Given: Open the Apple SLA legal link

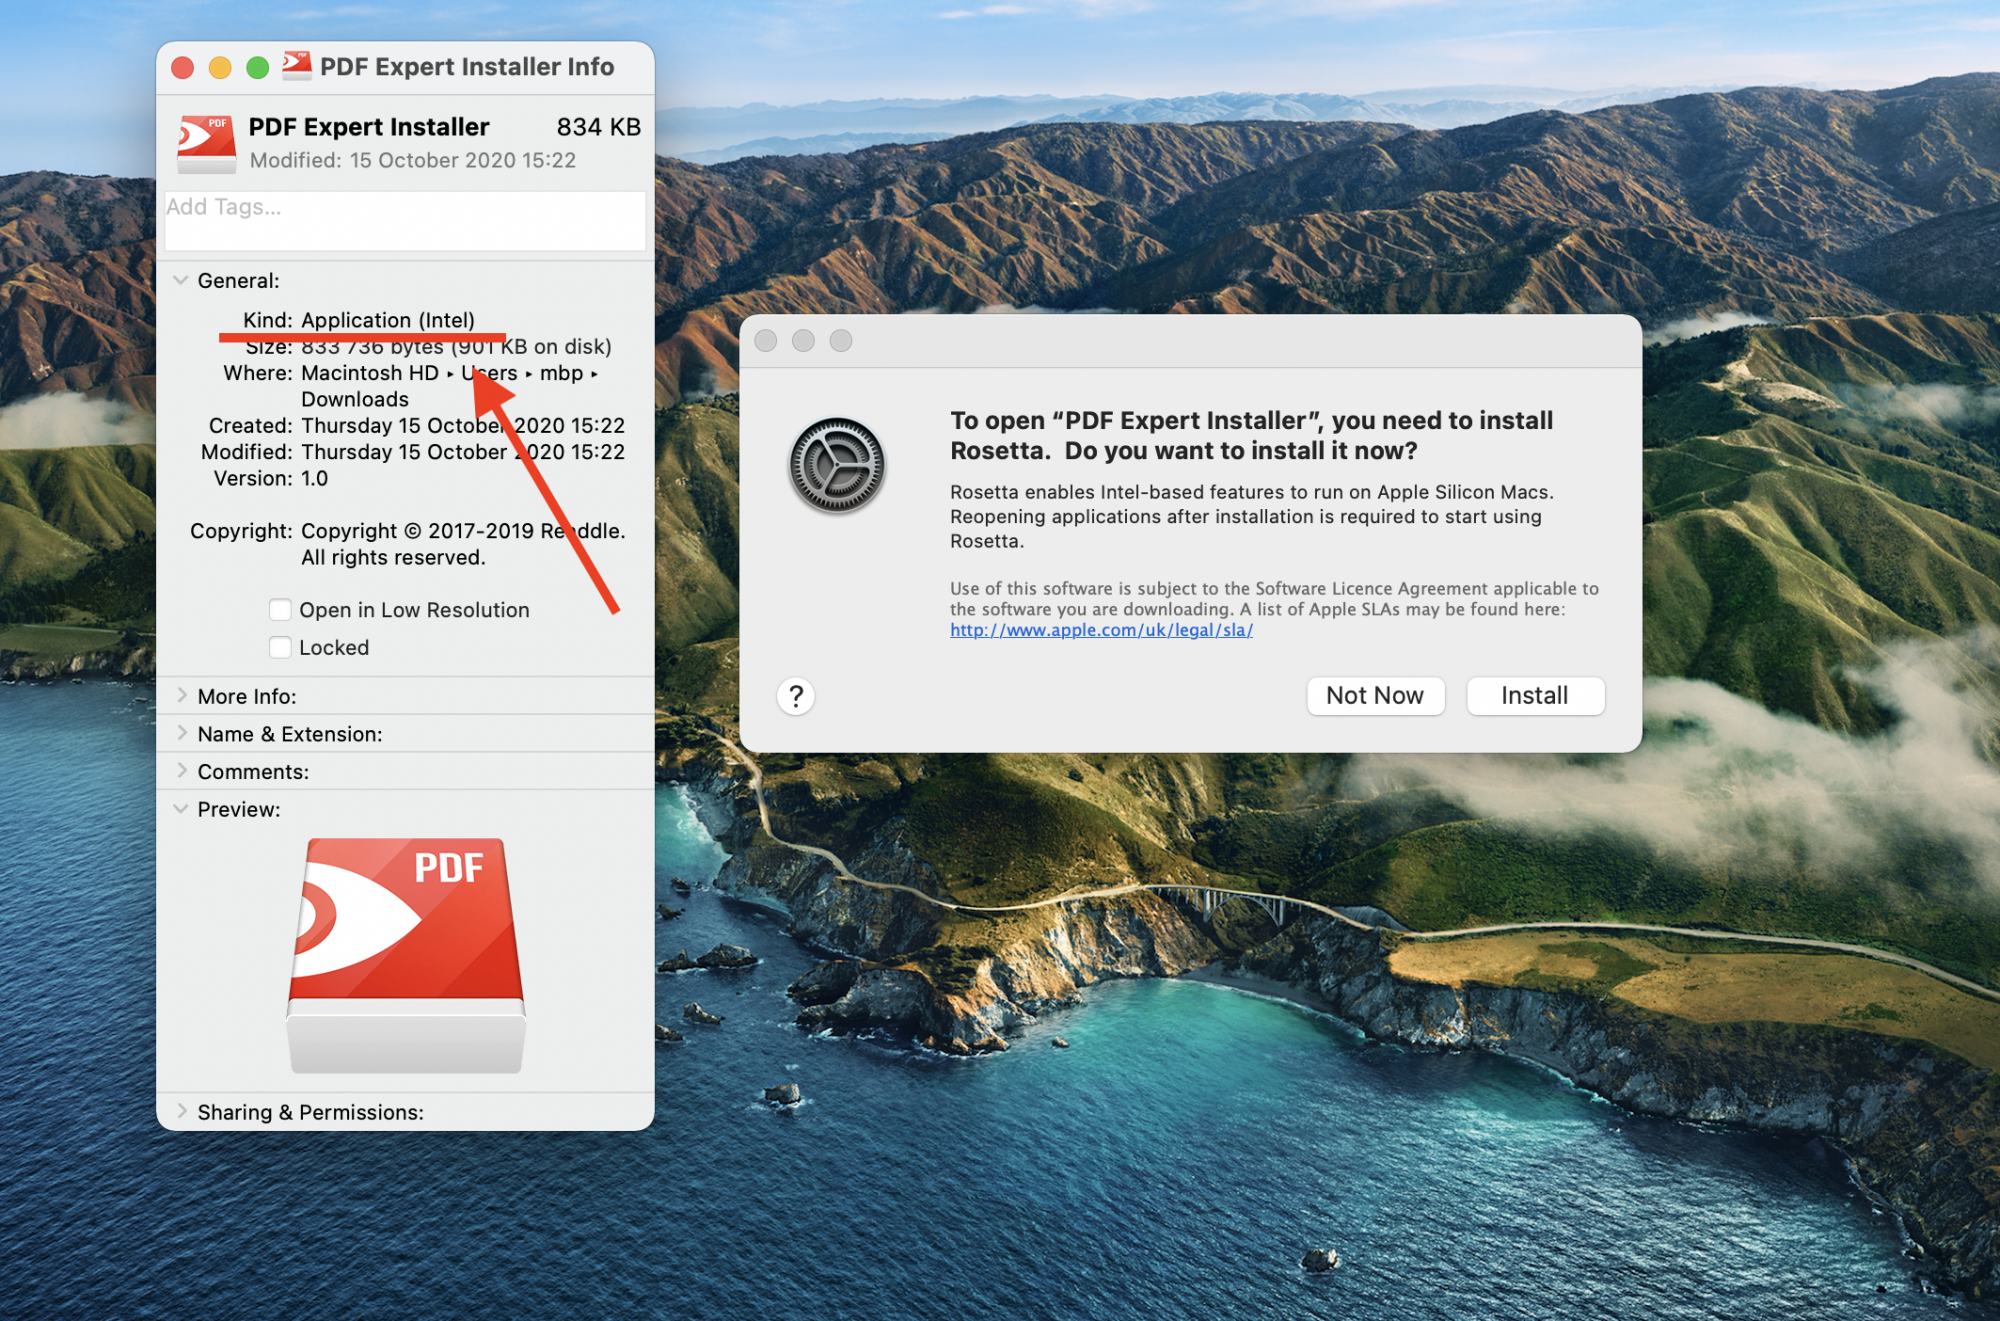Looking at the screenshot, I should [x=1101, y=630].
